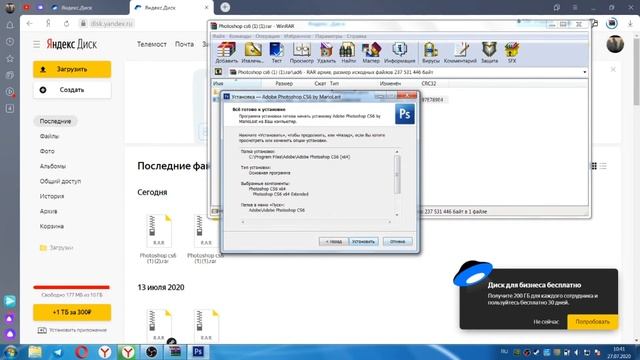640x360 pixels.
Task: Open Telegram from taskbar
Action: (58, 352)
